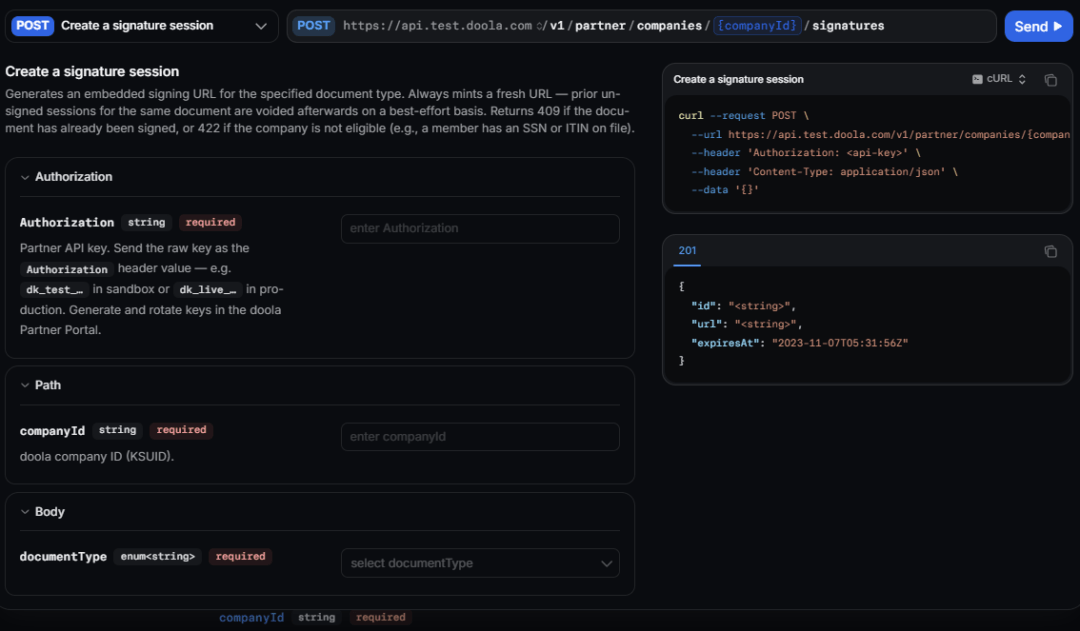Open the cURL language selector
This screenshot has height=631, width=1080.
click(999, 79)
